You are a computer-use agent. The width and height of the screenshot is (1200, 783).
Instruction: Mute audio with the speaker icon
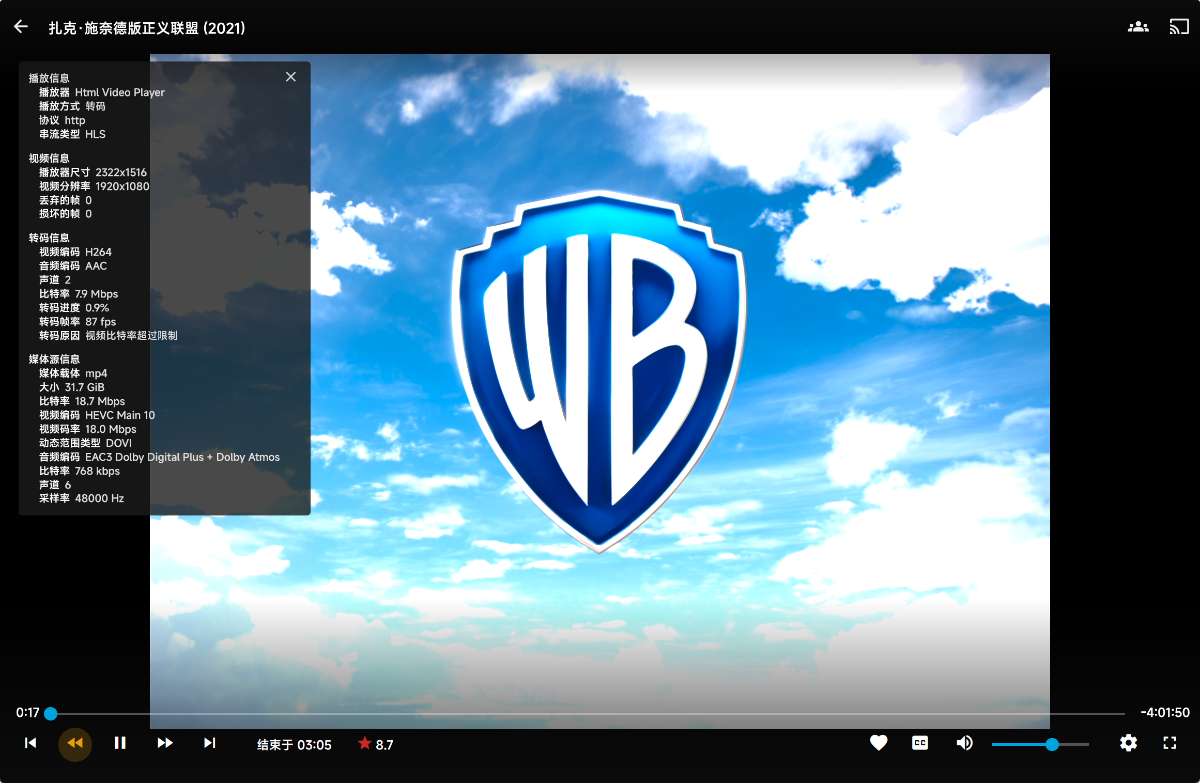[964, 743]
